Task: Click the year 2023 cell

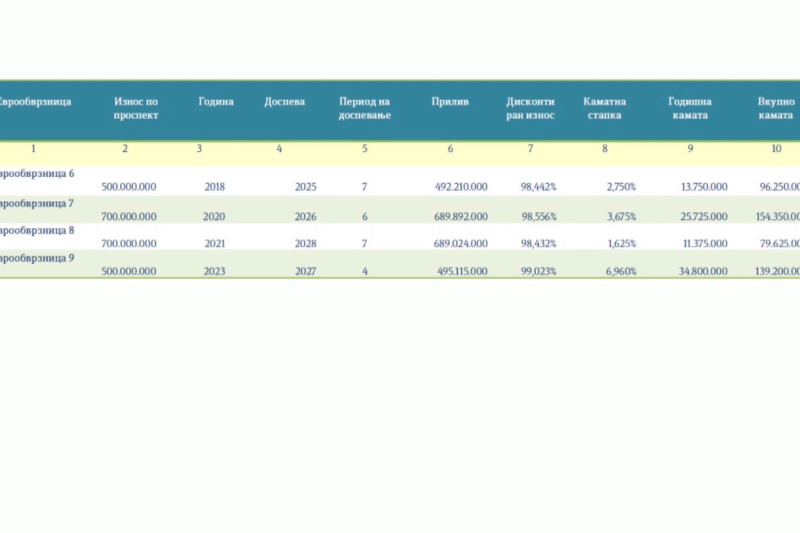Action: (x=214, y=271)
